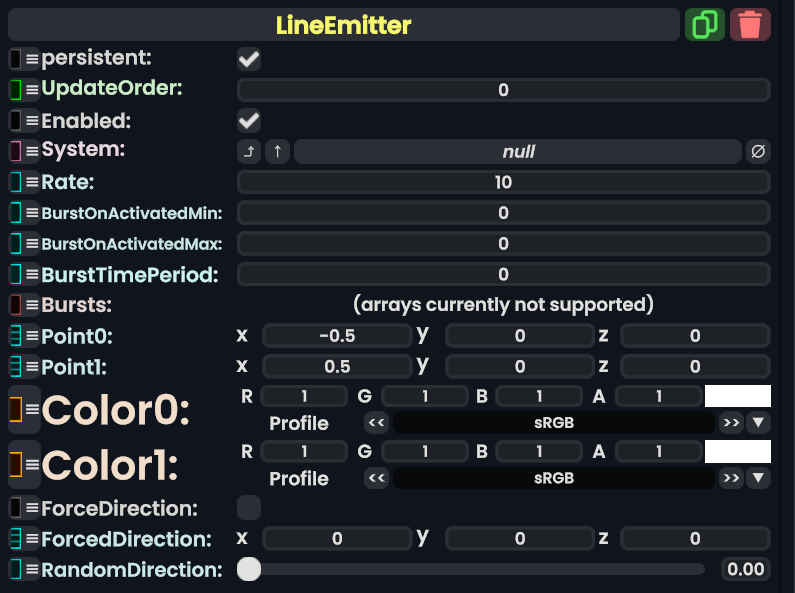Enable the ForceDirection checkbox

(249, 508)
